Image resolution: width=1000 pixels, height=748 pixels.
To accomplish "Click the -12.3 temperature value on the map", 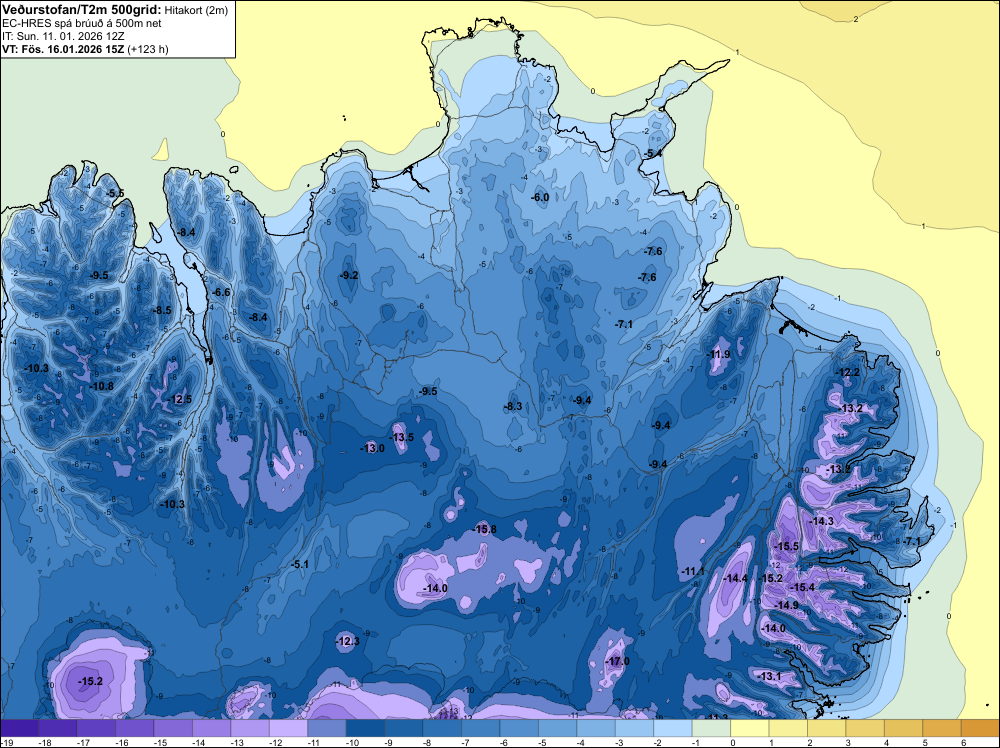I will [348, 641].
